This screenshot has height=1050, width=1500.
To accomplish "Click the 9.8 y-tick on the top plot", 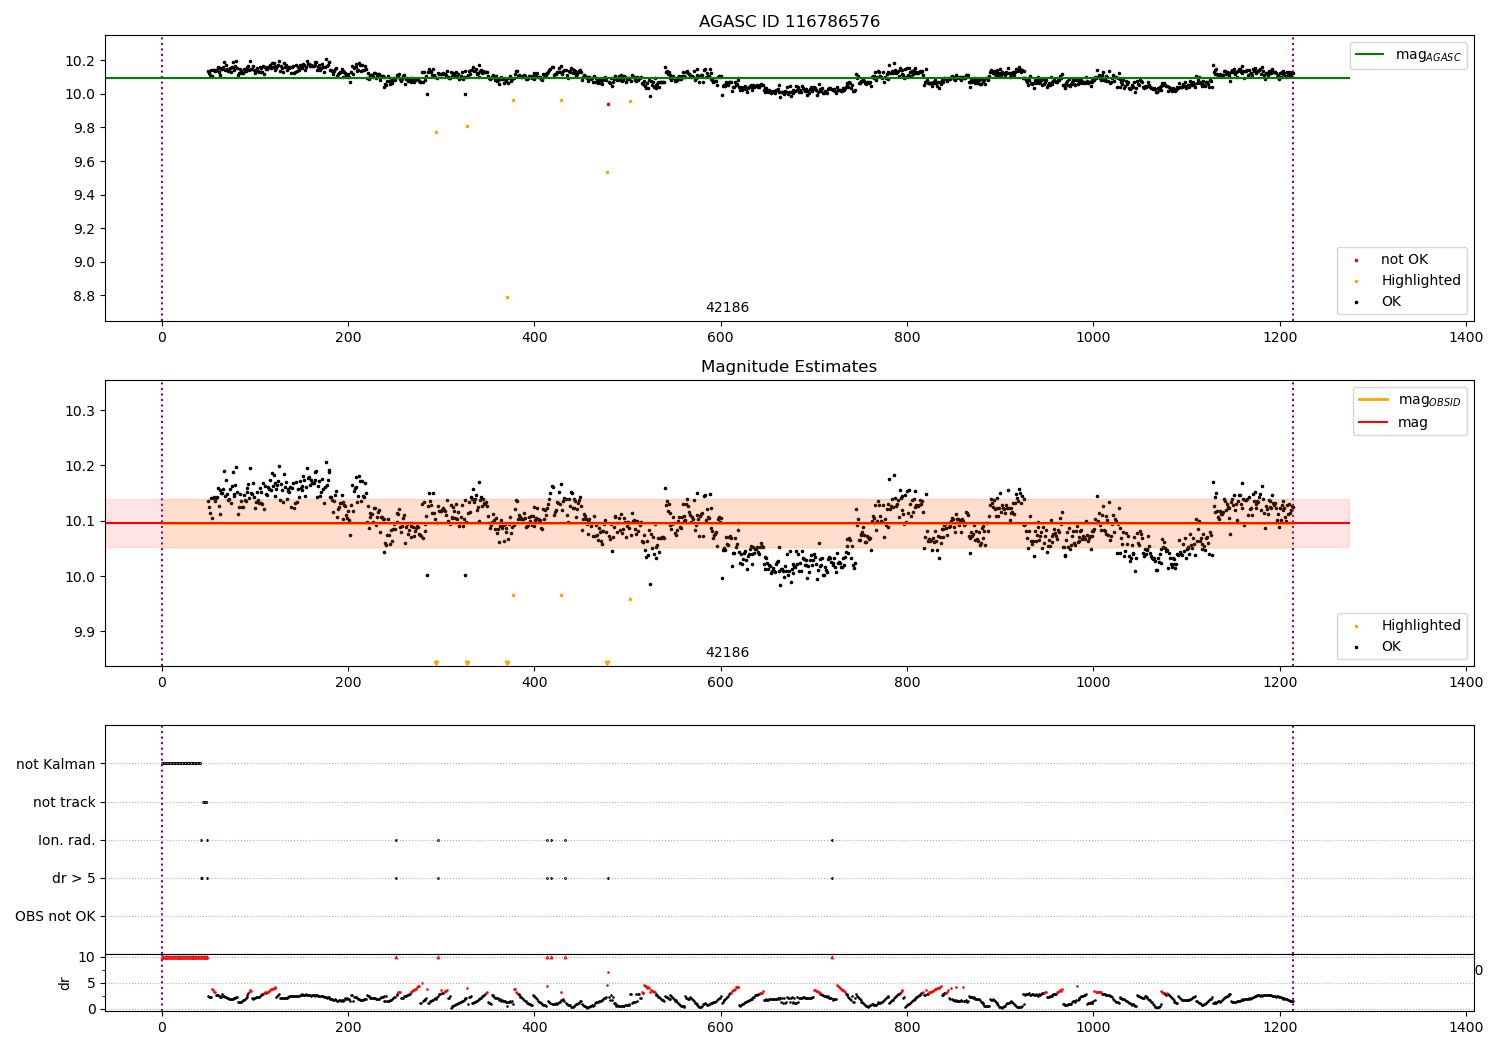I will (83, 128).
